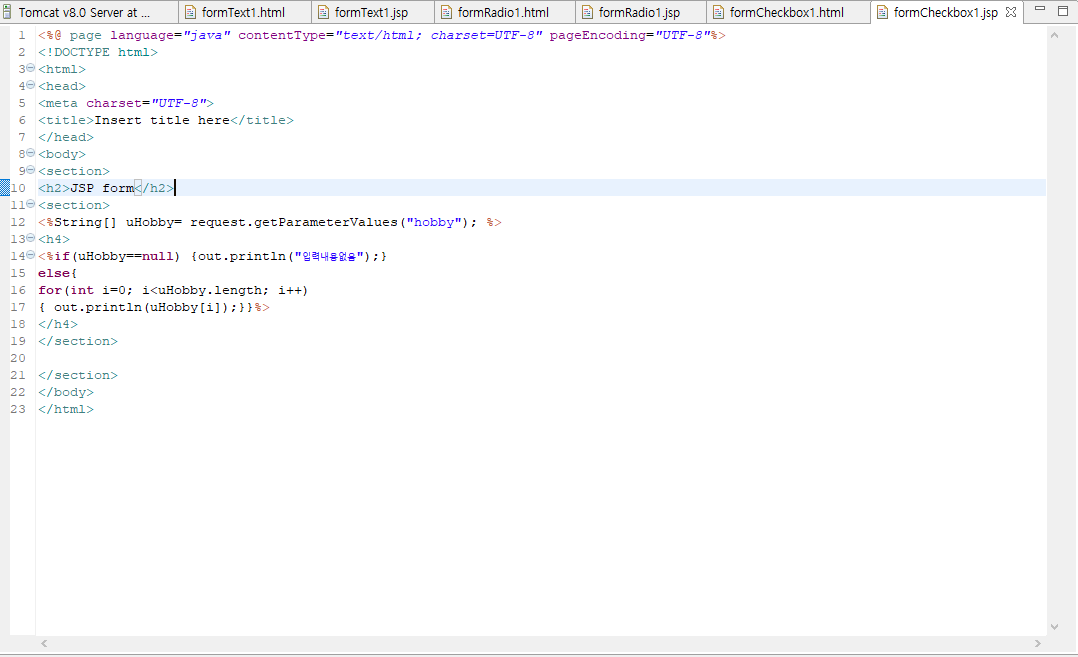1078x657 pixels.
Task: Click the formText1.jsp file icon
Action: pyautogui.click(x=323, y=12)
